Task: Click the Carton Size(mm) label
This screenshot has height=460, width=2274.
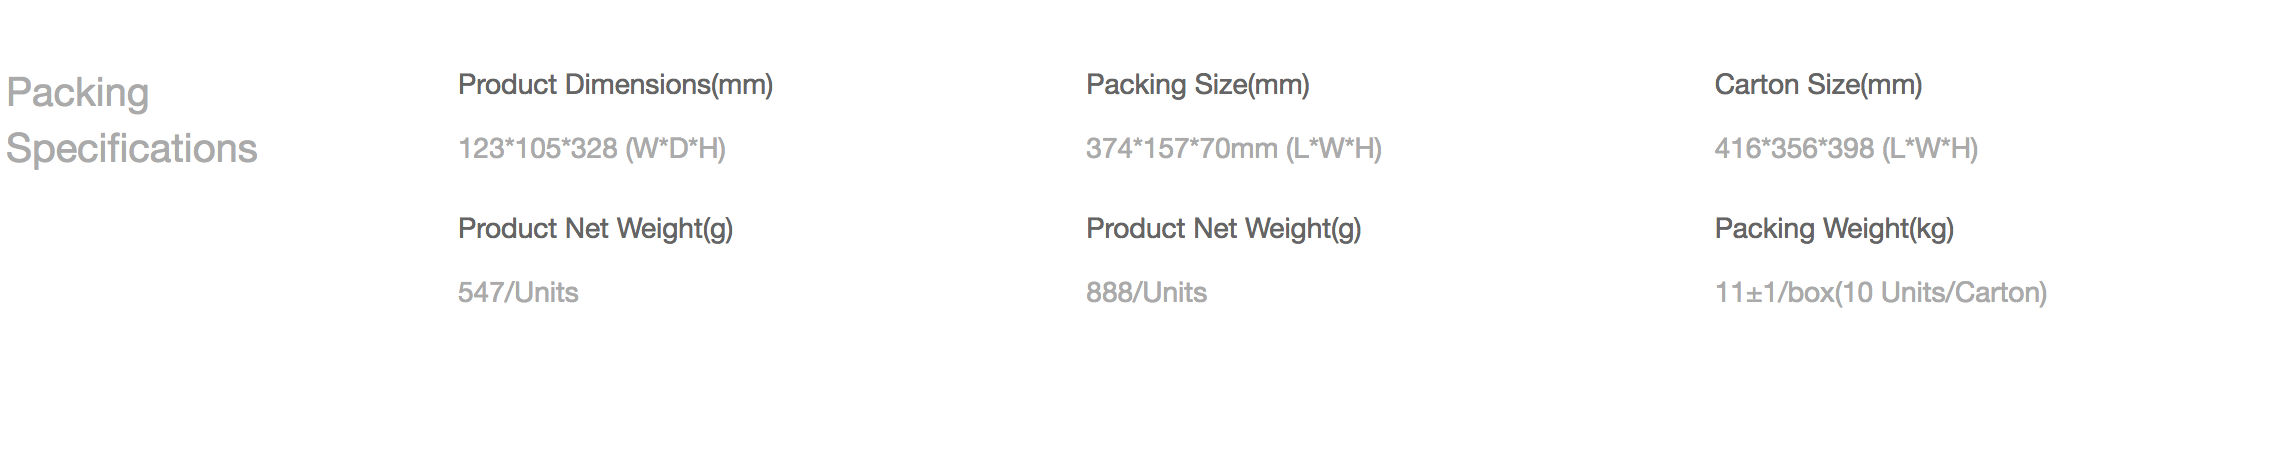Action: coord(1818,85)
